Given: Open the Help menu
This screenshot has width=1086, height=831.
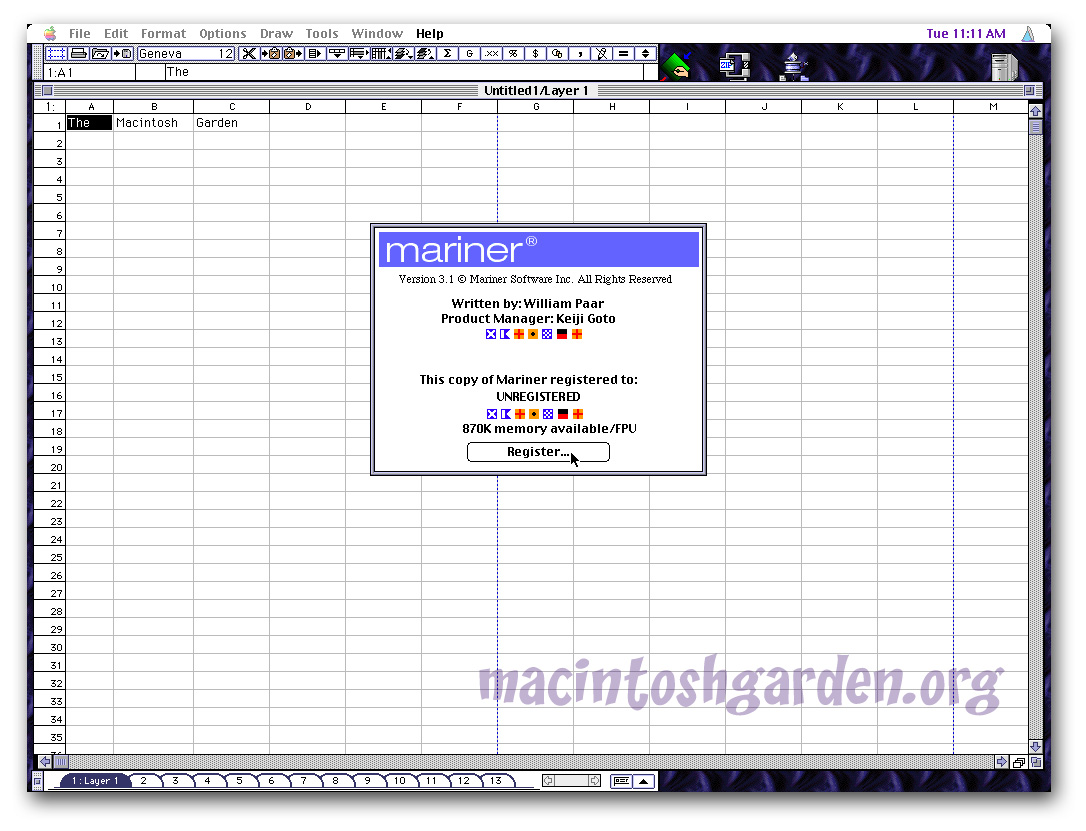Looking at the screenshot, I should pyautogui.click(x=429, y=33).
